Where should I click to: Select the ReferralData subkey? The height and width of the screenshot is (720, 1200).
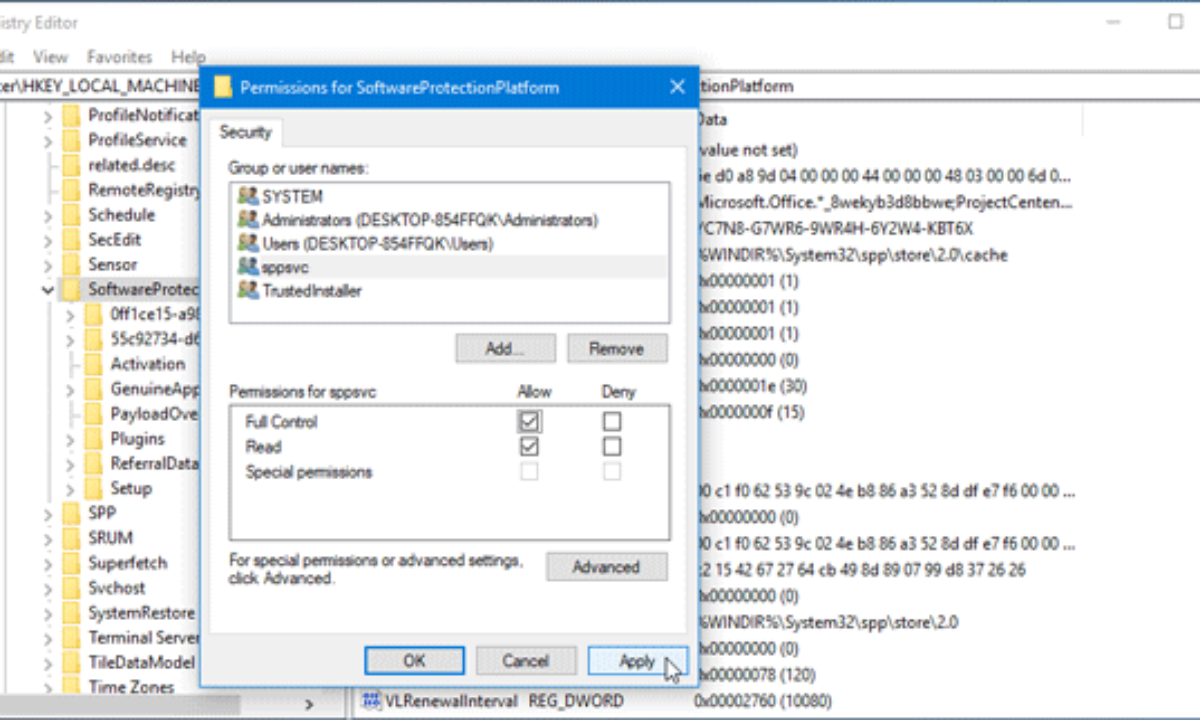(x=155, y=464)
